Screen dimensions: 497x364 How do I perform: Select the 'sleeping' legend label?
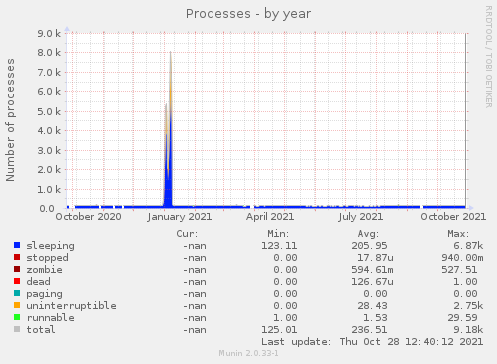click(x=50, y=246)
